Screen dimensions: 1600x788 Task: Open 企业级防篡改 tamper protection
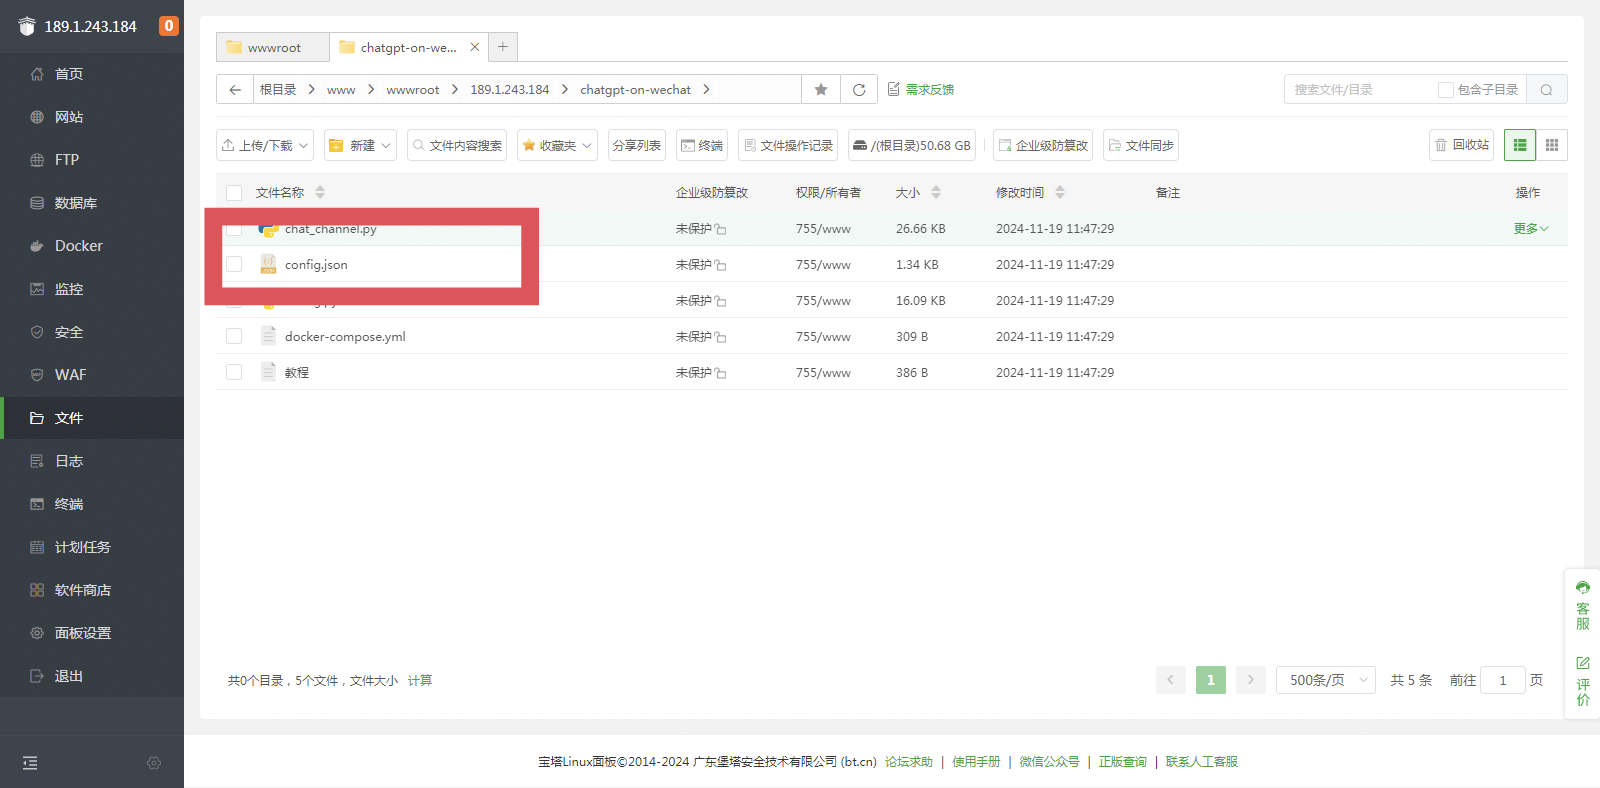1043,145
